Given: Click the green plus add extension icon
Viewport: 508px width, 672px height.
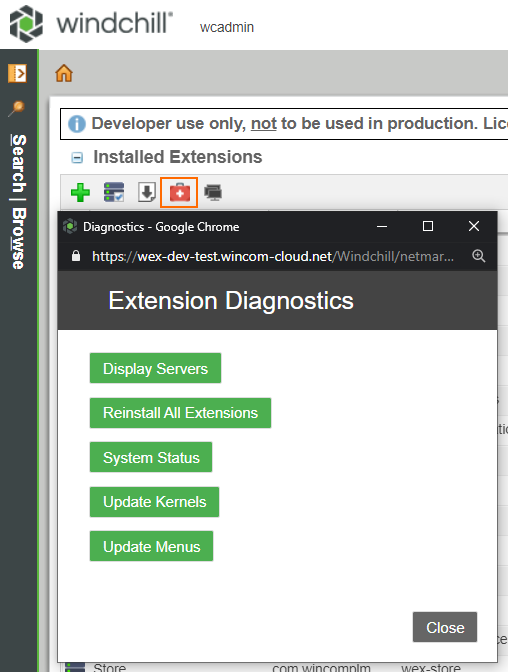Looking at the screenshot, I should [80, 192].
